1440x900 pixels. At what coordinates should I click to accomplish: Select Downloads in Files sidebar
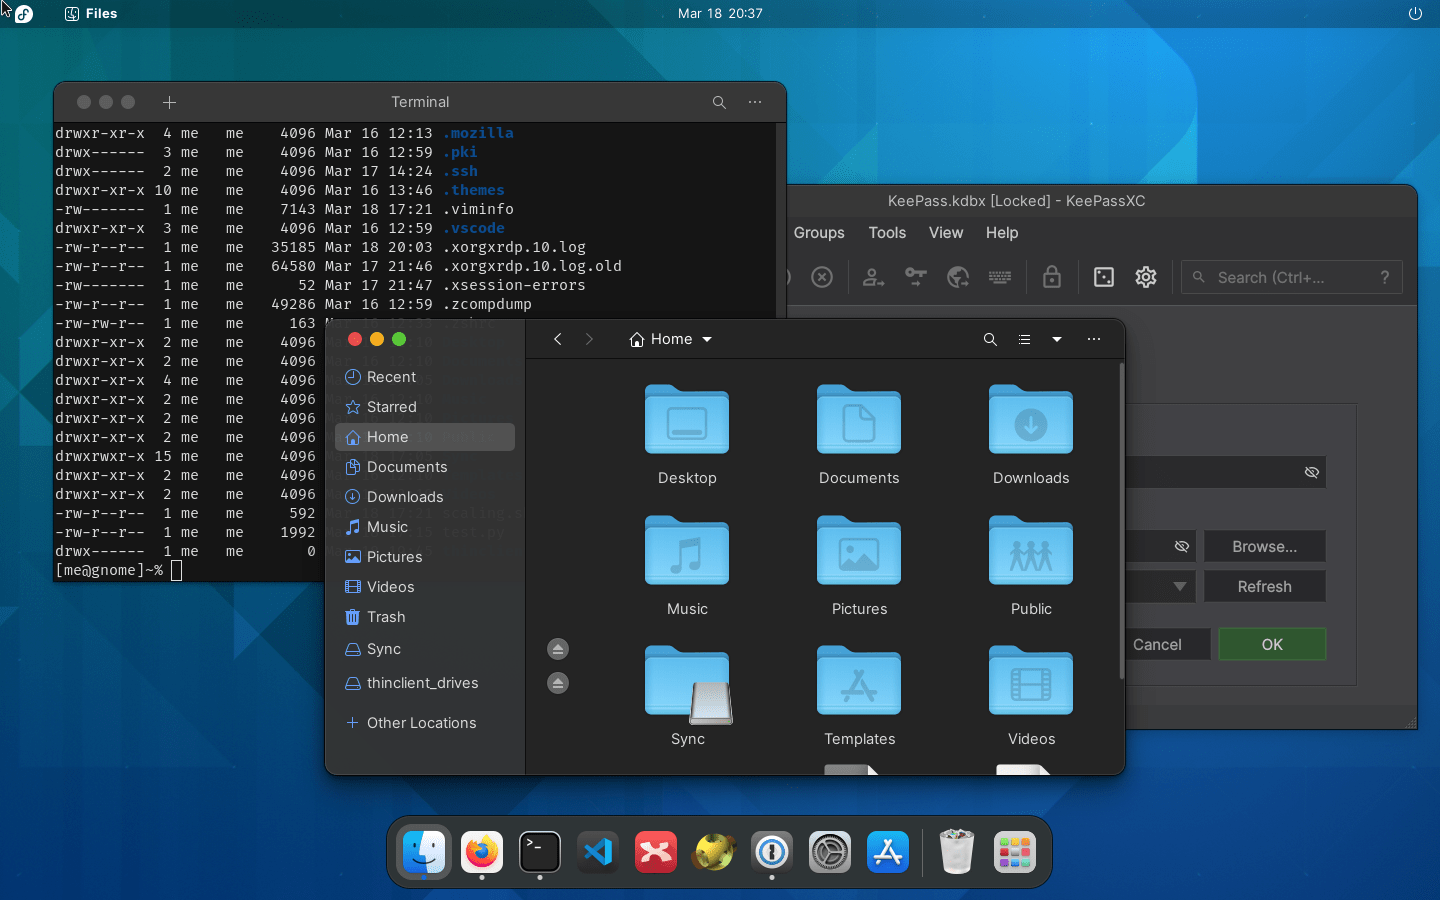click(x=425, y=497)
